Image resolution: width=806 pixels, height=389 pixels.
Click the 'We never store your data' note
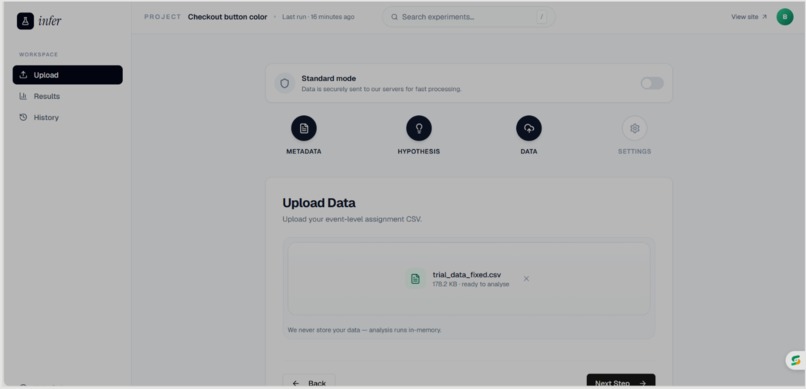pyautogui.click(x=364, y=330)
